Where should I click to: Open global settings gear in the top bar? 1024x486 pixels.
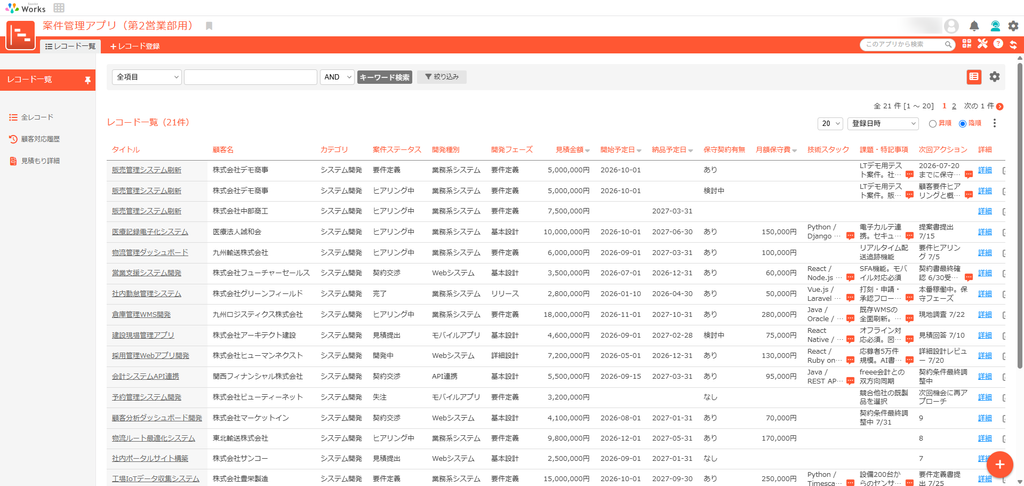tap(1013, 26)
